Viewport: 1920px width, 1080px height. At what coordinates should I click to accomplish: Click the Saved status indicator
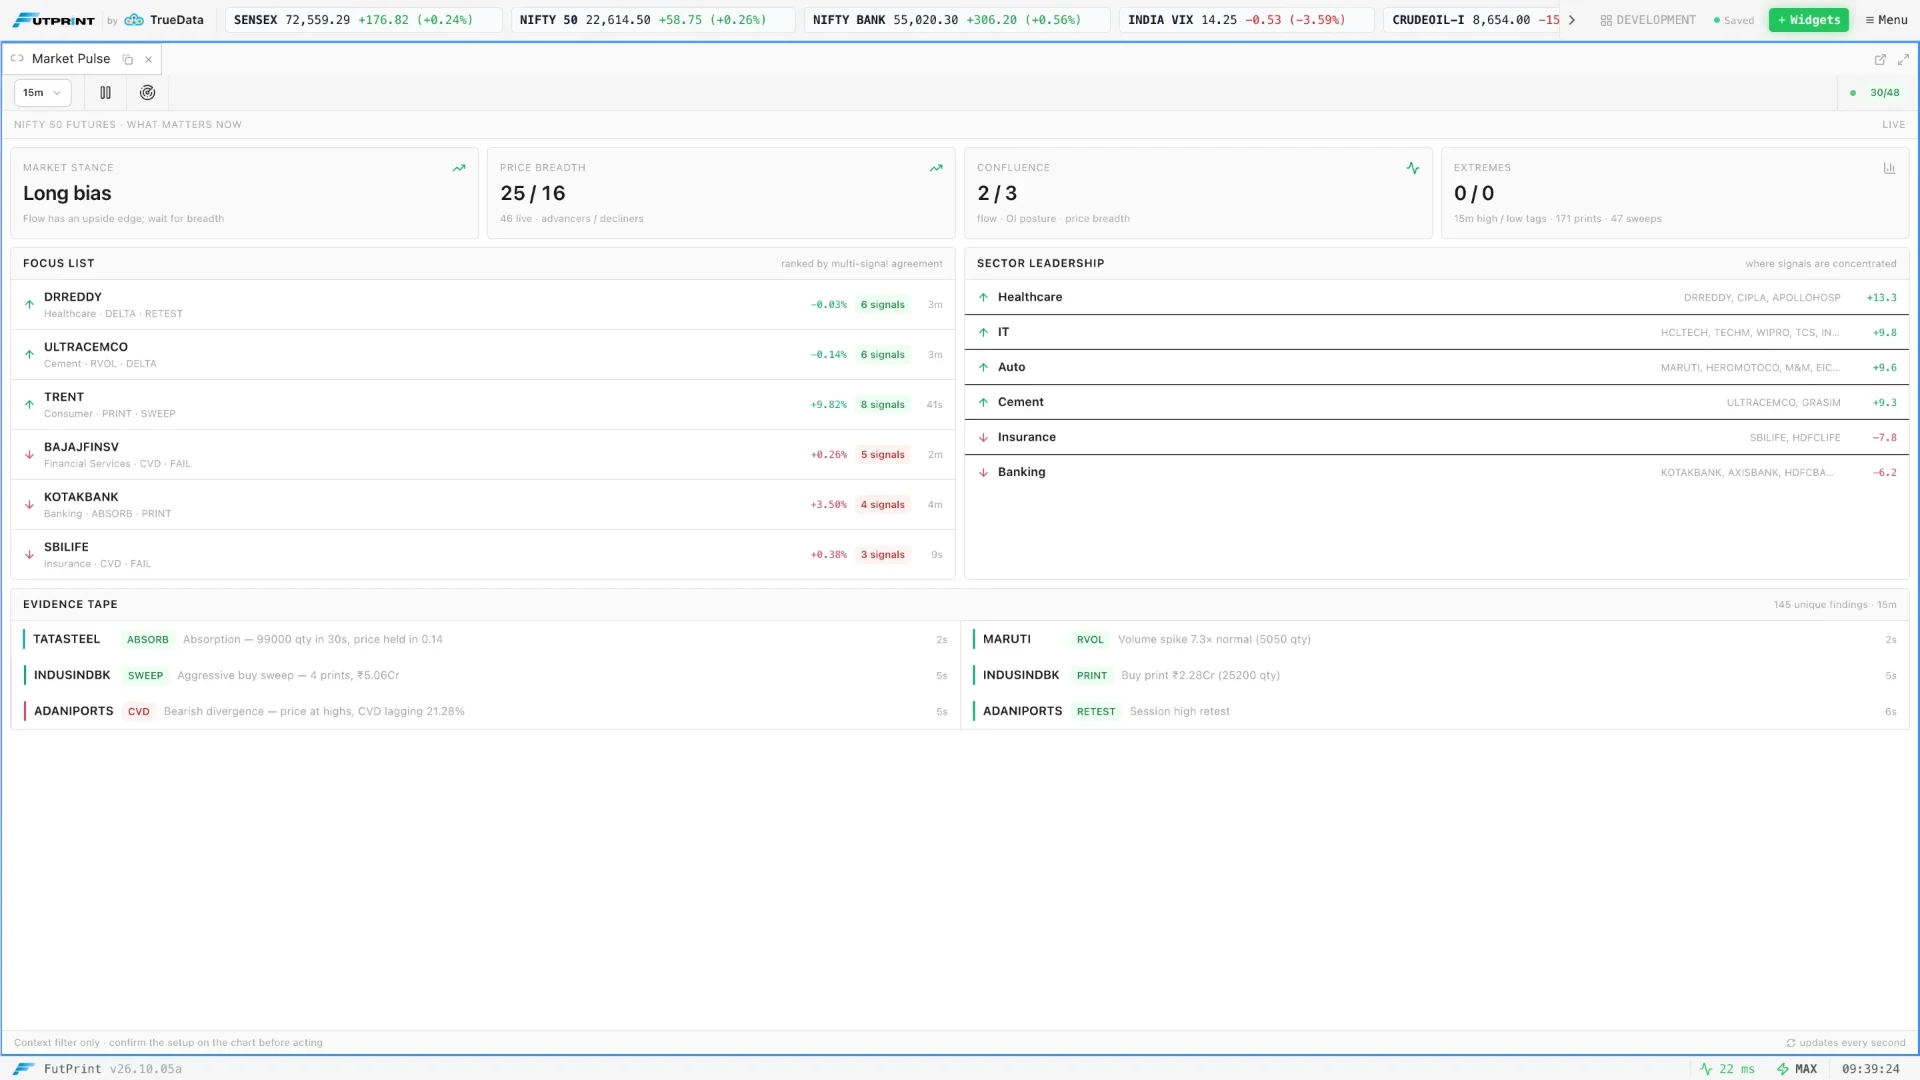(x=1734, y=20)
